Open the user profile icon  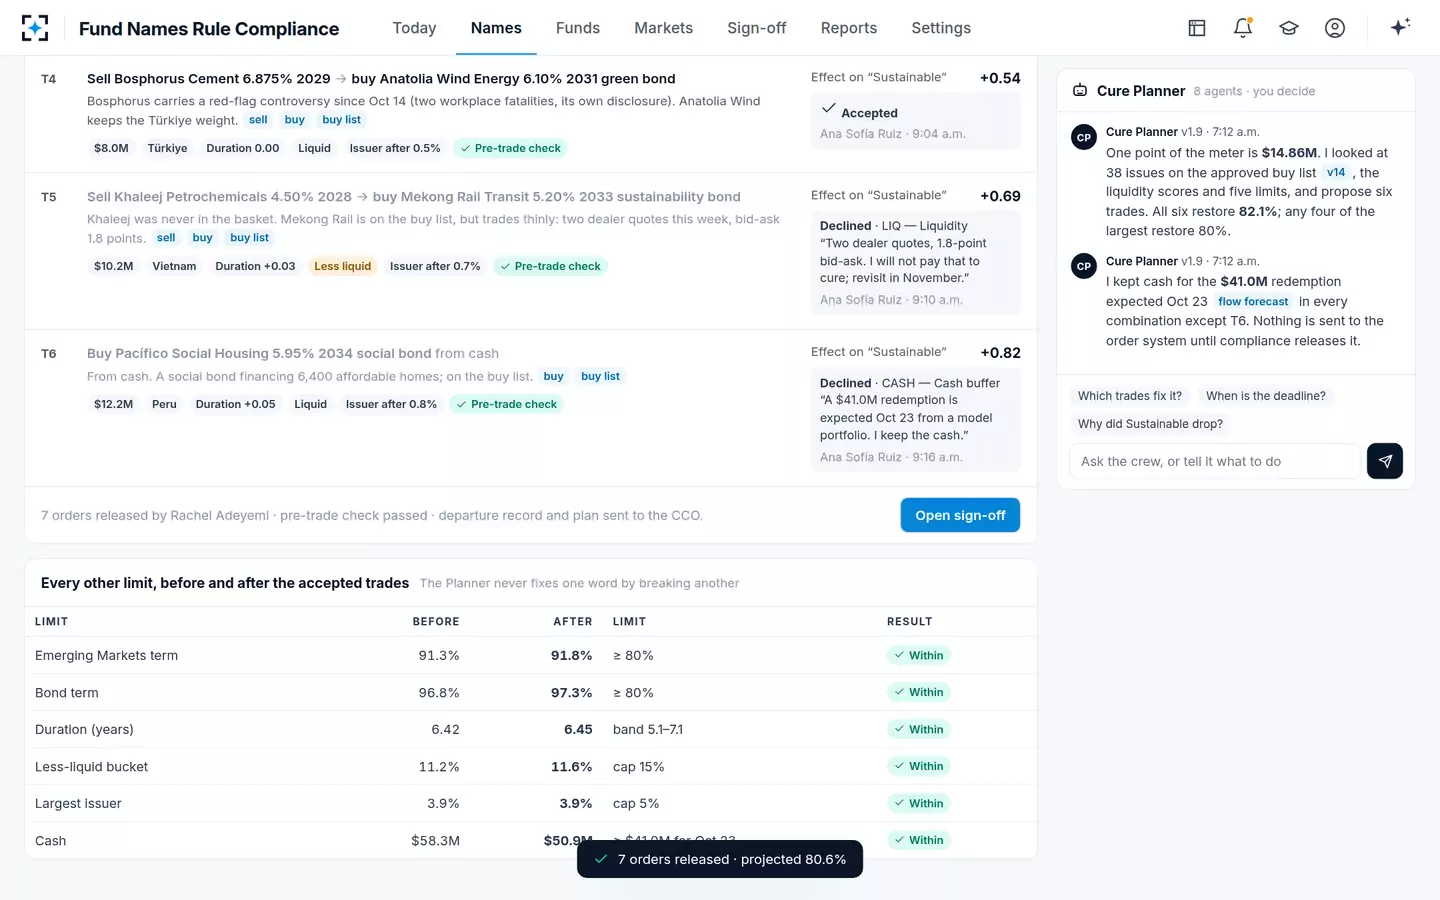(x=1335, y=28)
